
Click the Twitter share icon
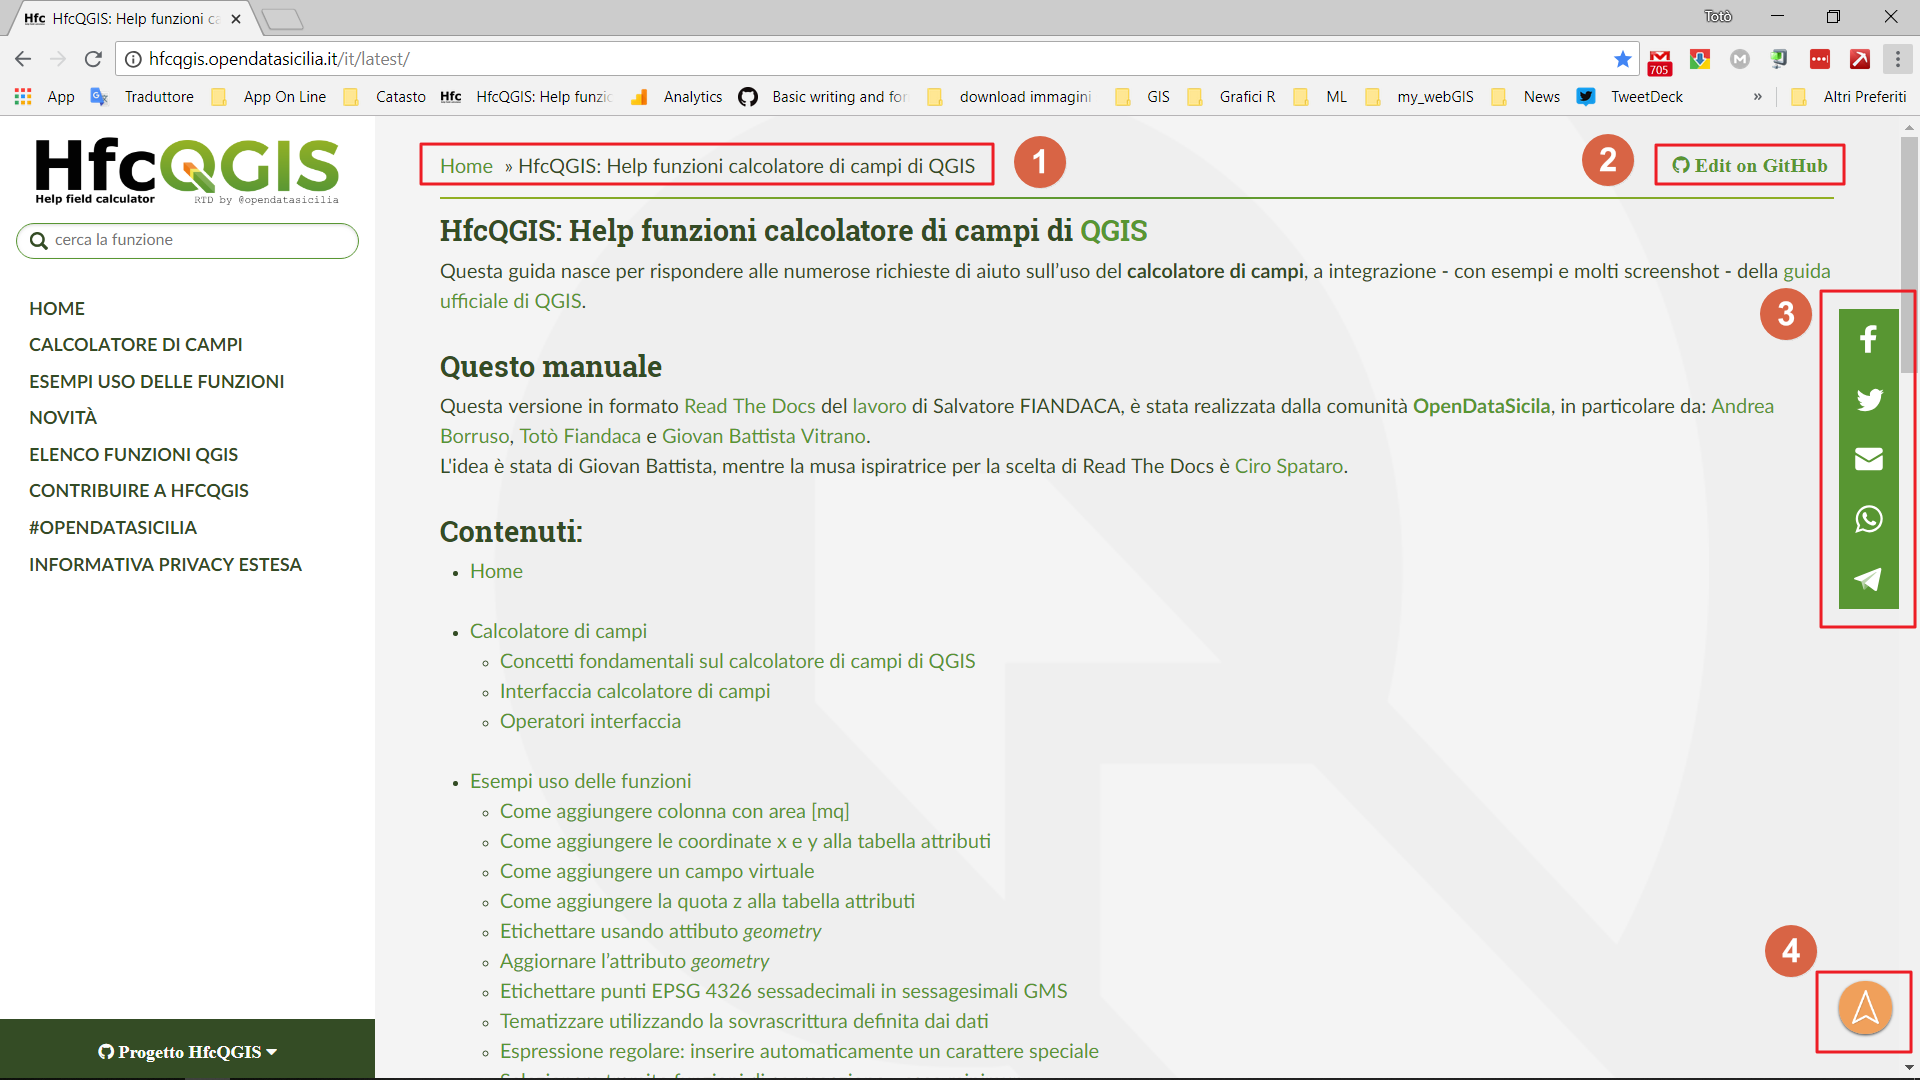point(1868,400)
